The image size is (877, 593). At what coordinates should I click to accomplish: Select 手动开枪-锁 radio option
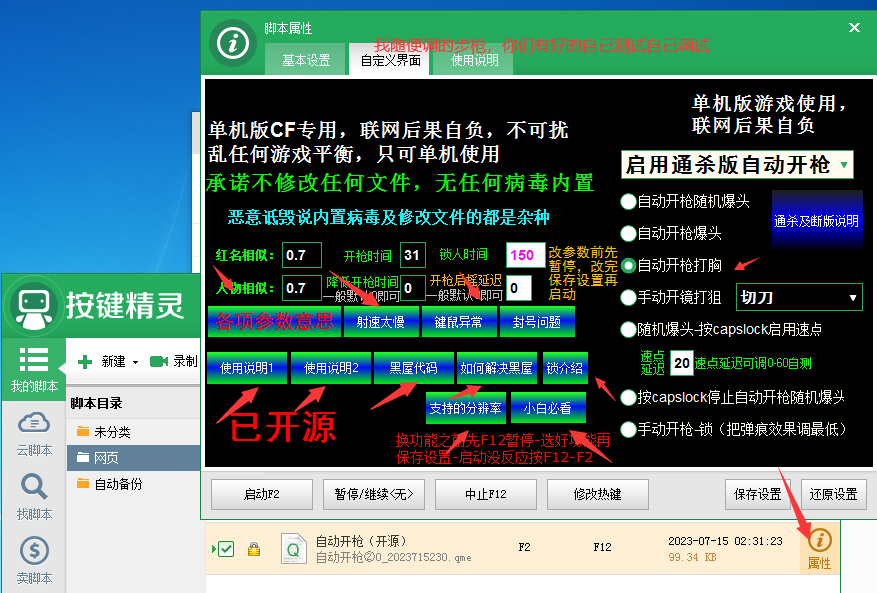tap(628, 429)
